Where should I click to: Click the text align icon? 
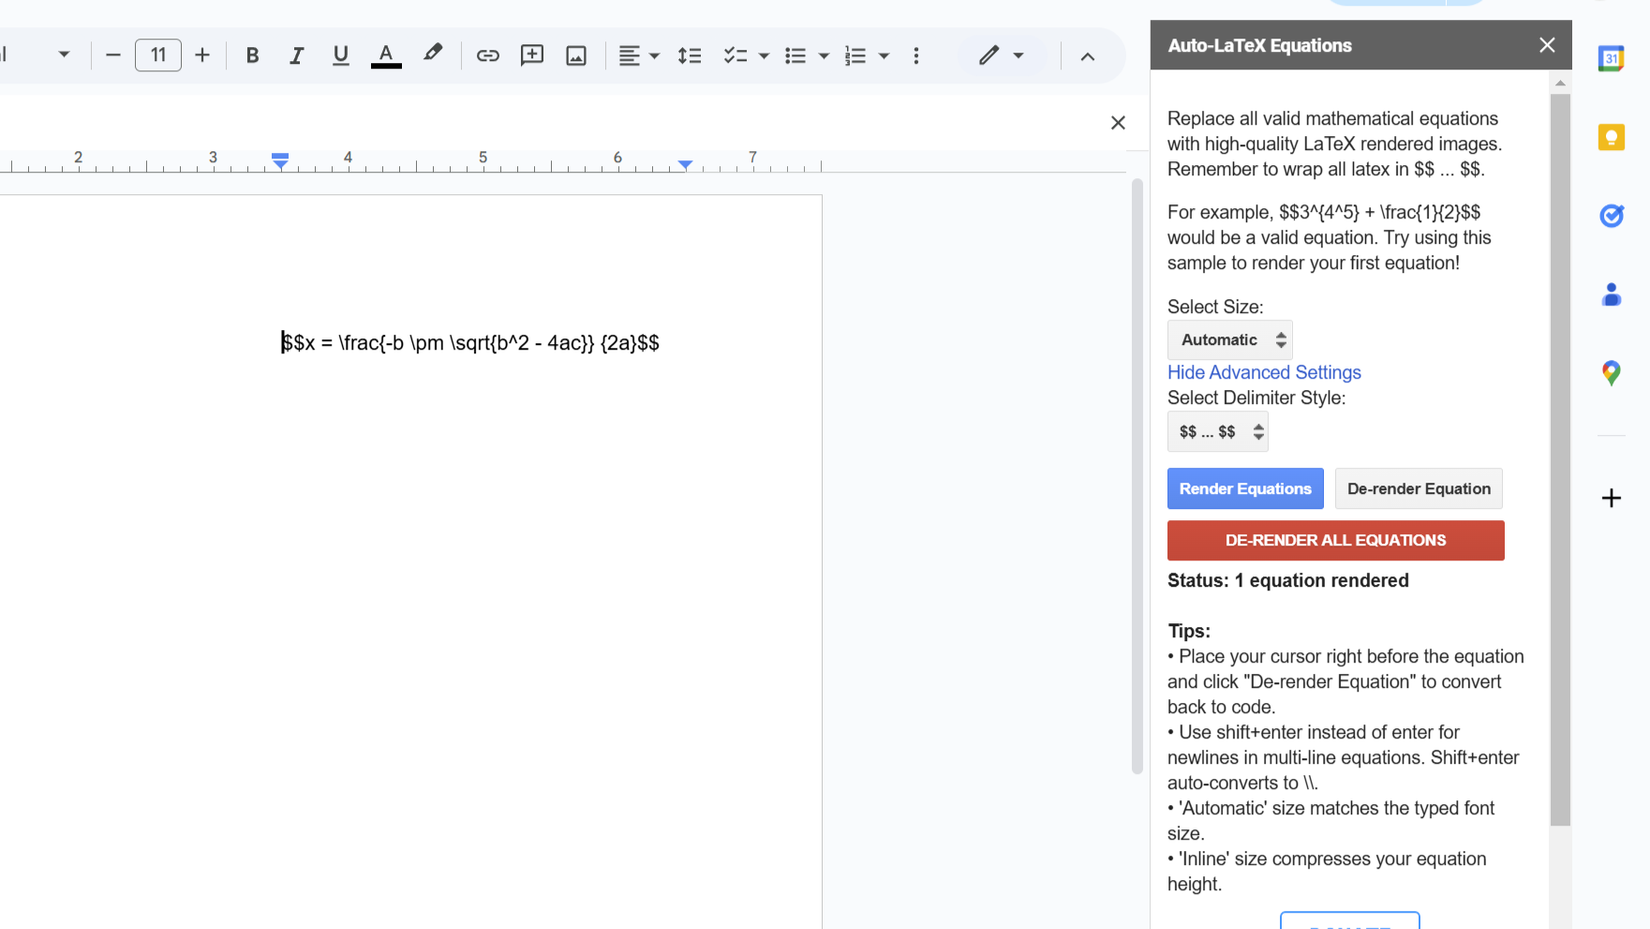coord(629,56)
